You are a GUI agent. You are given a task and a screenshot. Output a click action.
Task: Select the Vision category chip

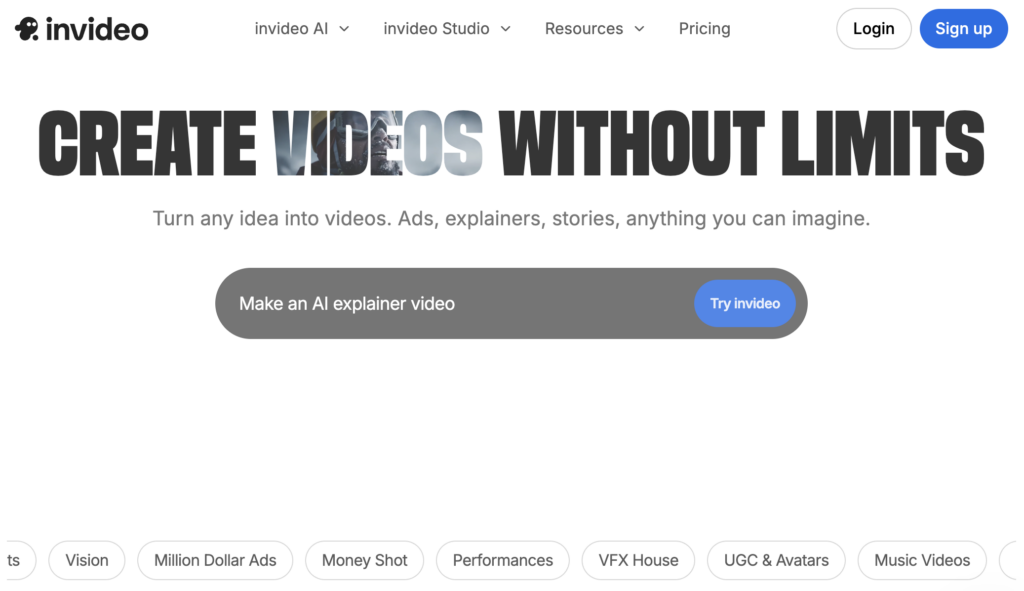point(87,560)
